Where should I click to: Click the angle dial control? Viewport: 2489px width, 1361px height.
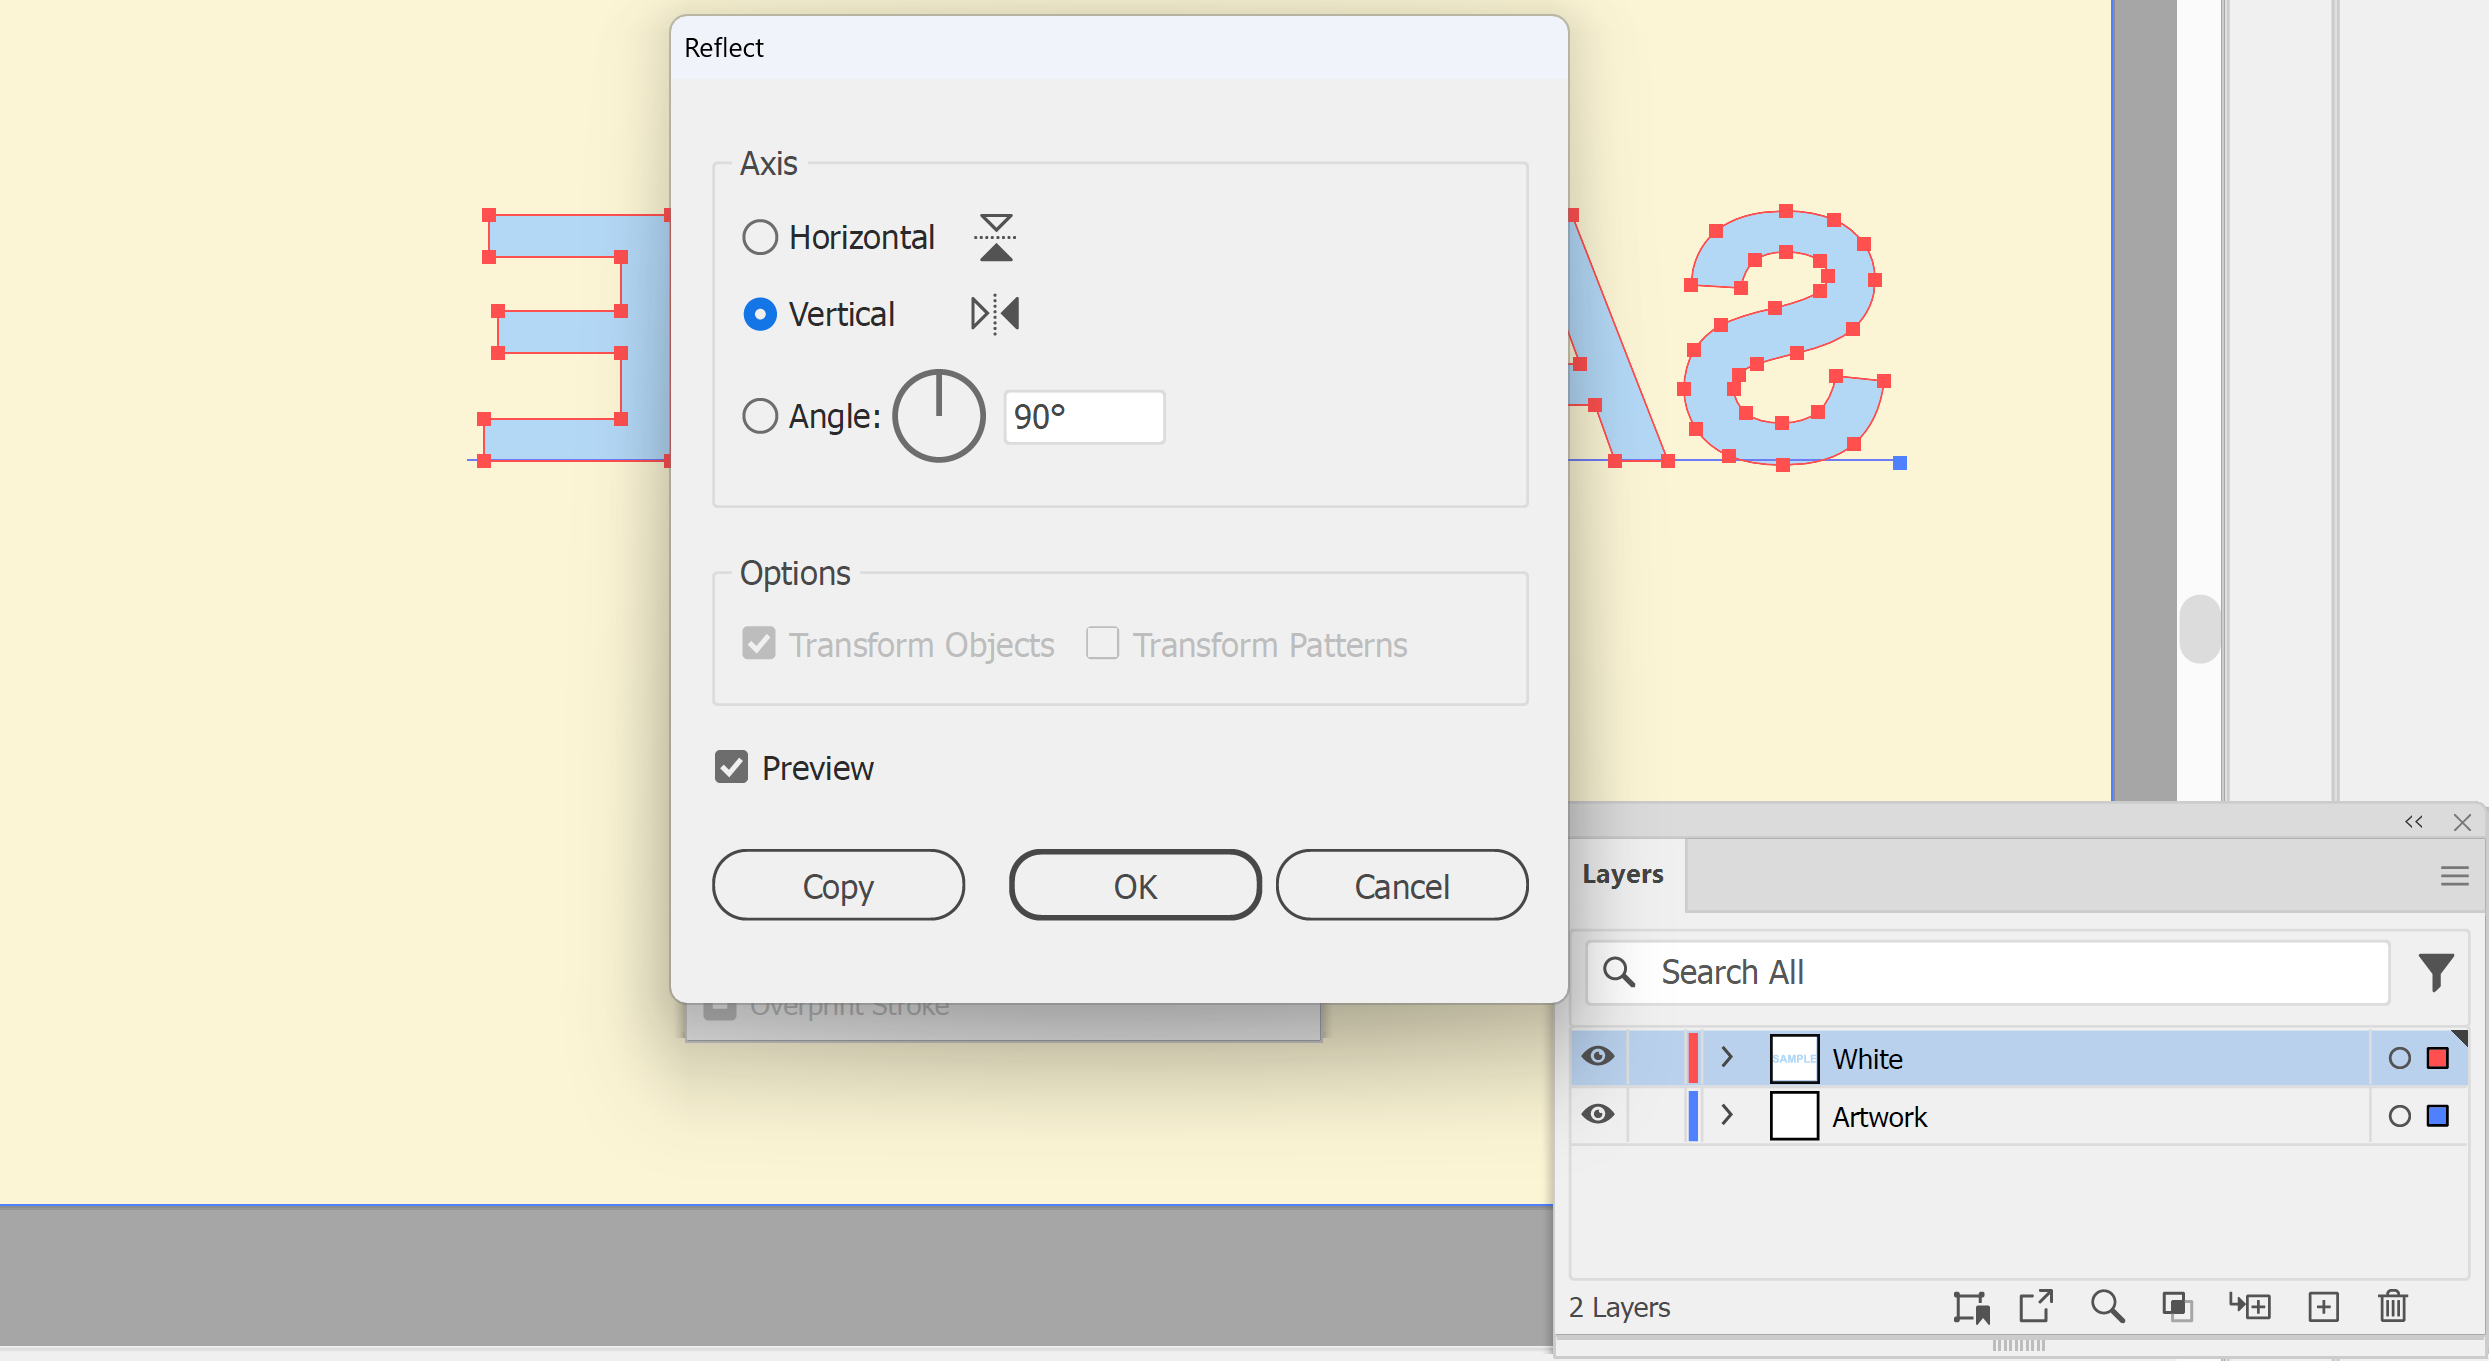click(x=938, y=416)
